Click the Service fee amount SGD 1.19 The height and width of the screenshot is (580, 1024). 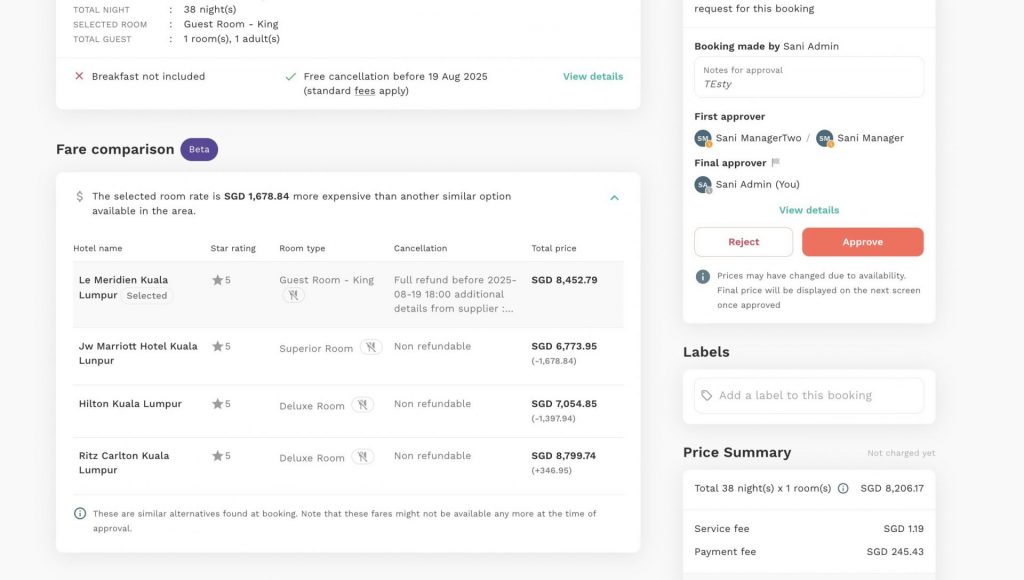coord(904,529)
